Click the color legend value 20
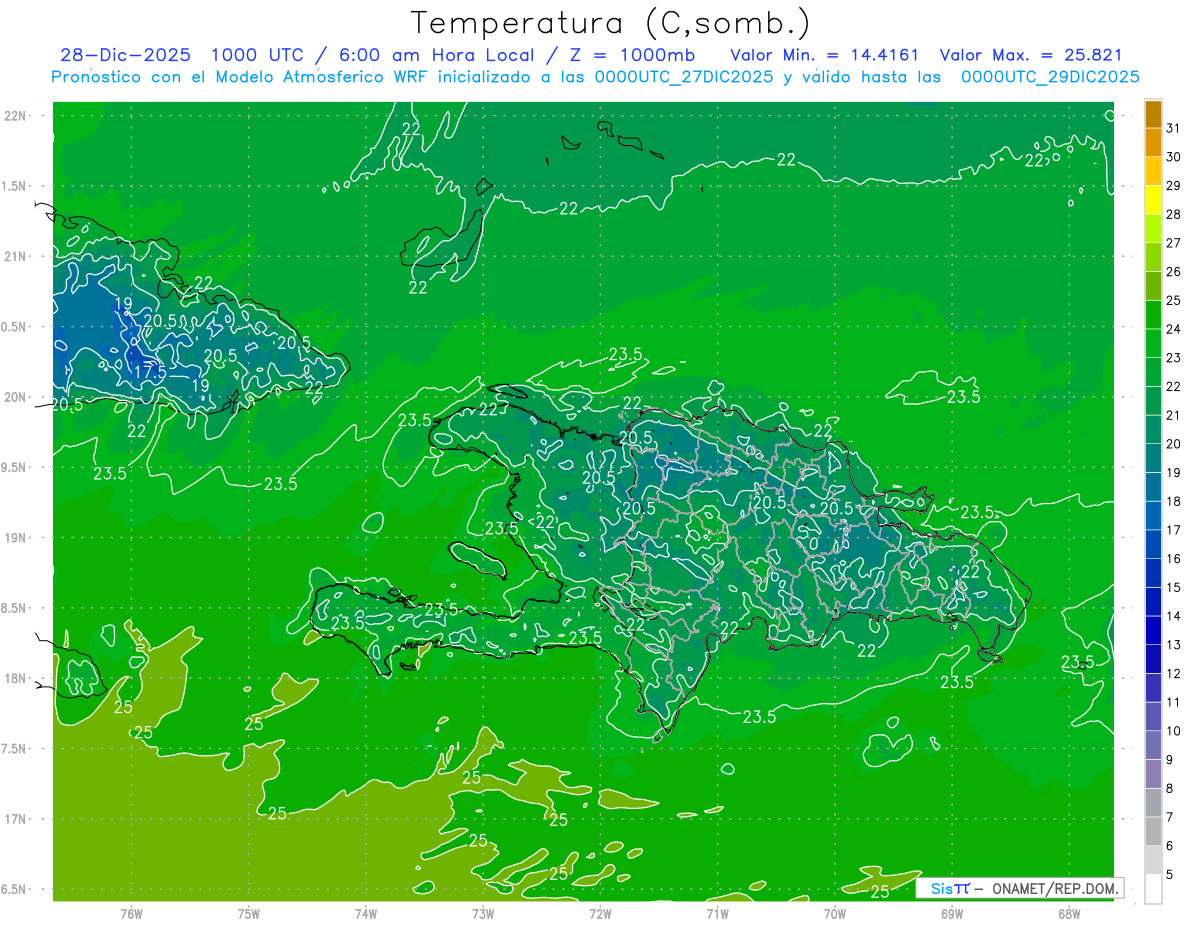This screenshot has height=927, width=1200. 1174,444
